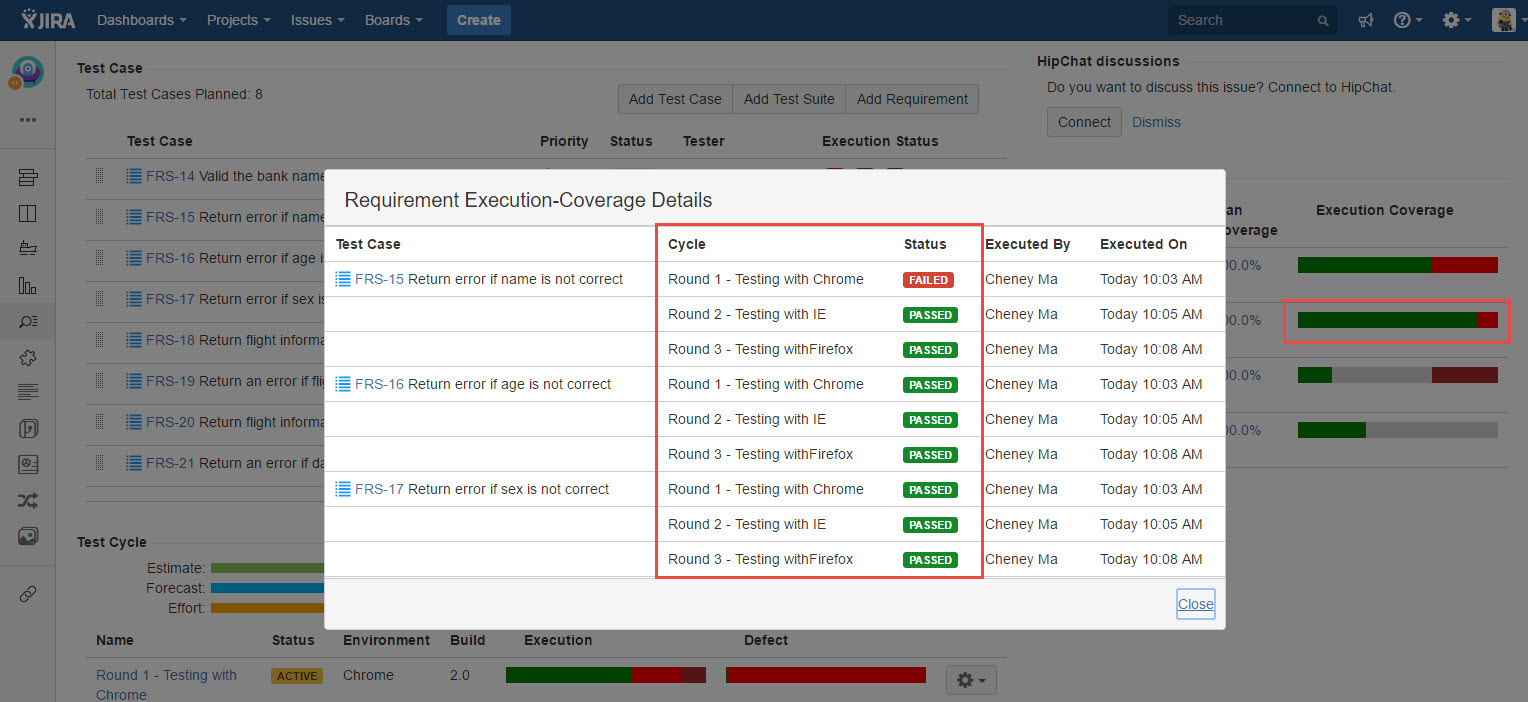
Task: Open FRS-15 test case link in dialog
Action: (379, 279)
